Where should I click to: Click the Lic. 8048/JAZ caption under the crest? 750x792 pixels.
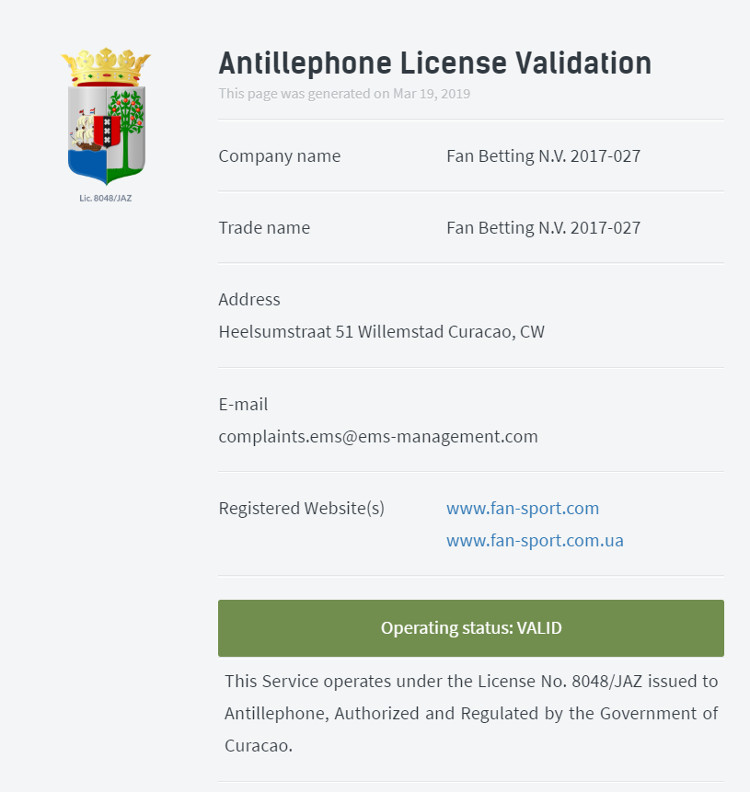[x=106, y=198]
